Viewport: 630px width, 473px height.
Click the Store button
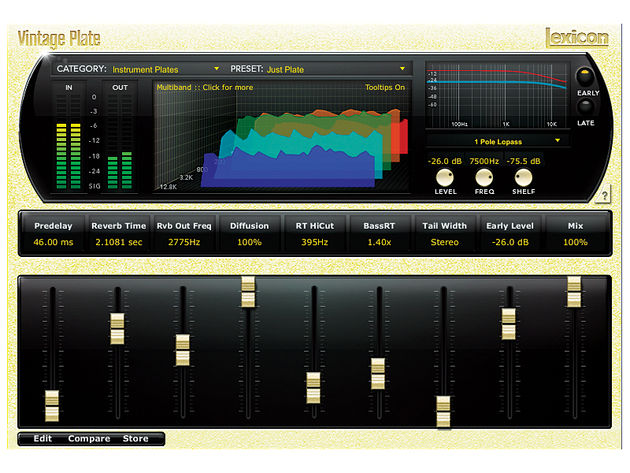(x=135, y=438)
